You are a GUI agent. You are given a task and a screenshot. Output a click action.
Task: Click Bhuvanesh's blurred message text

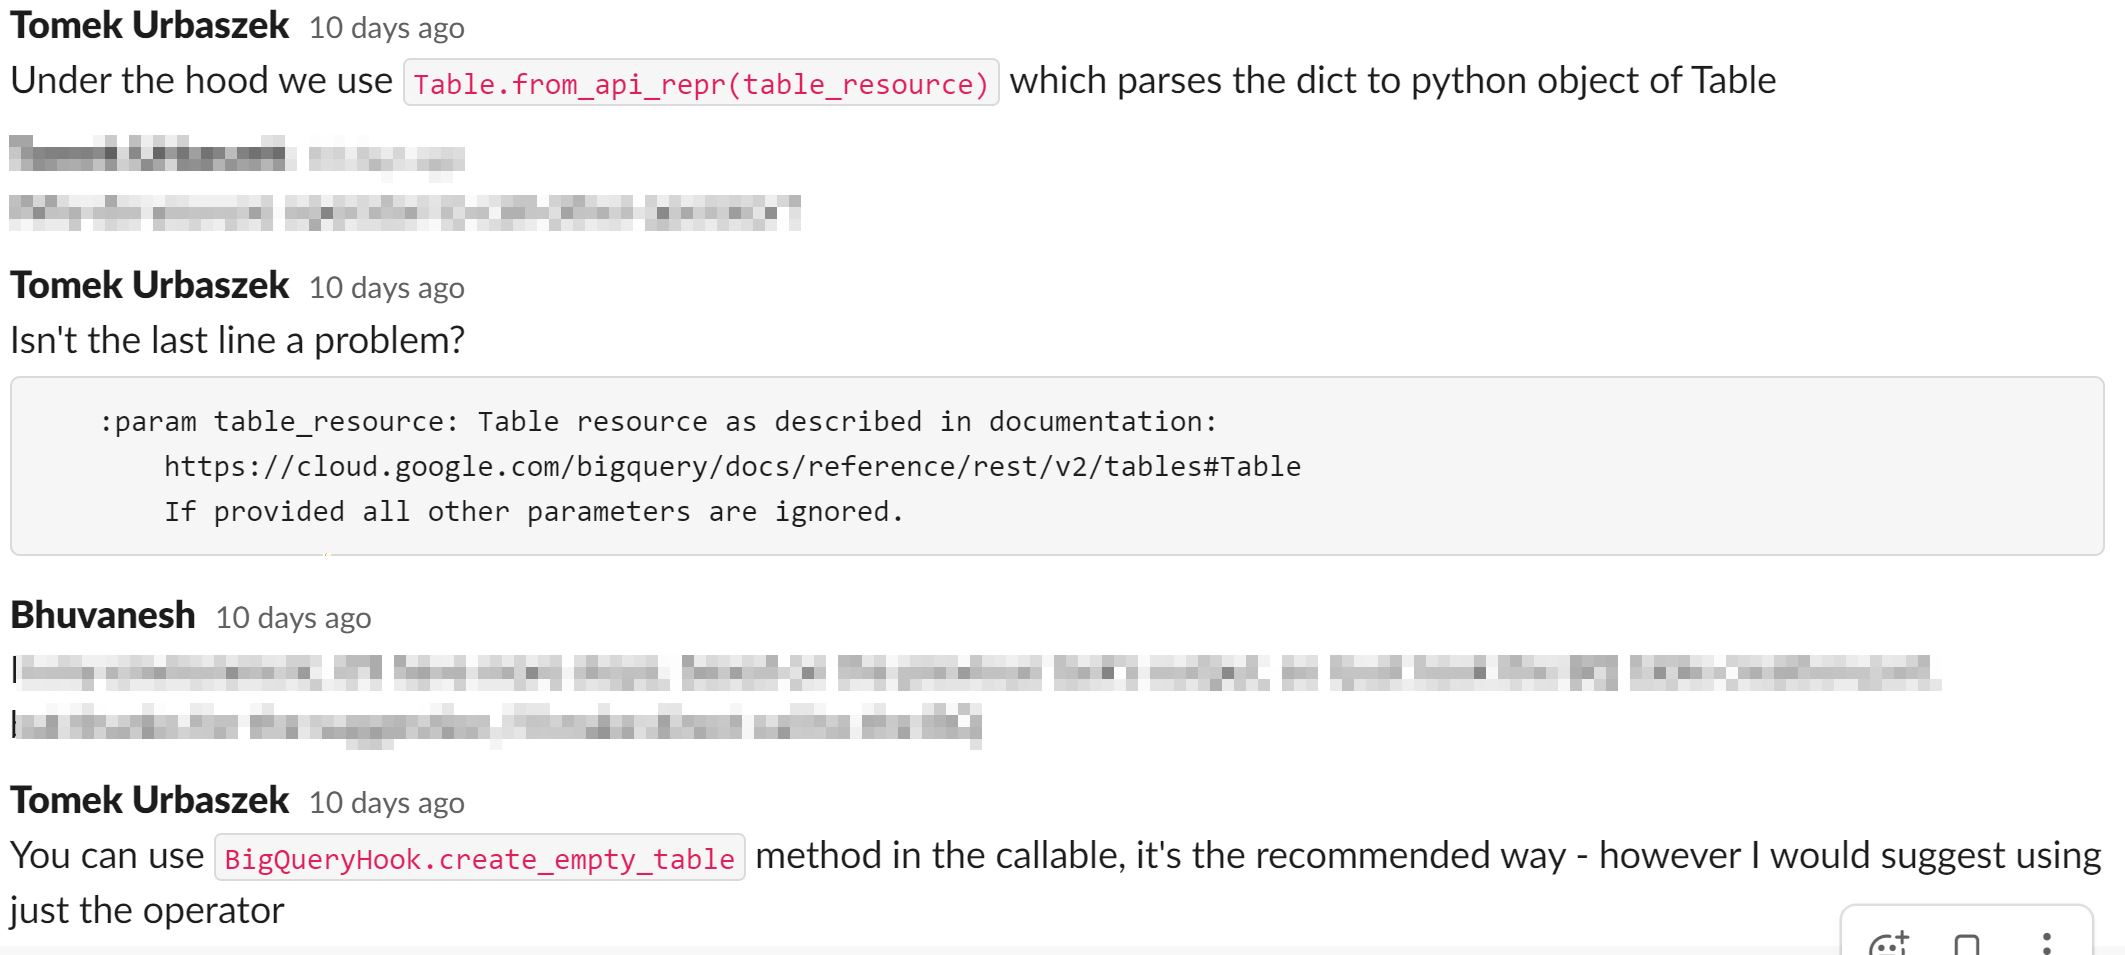pyautogui.click(x=975, y=698)
